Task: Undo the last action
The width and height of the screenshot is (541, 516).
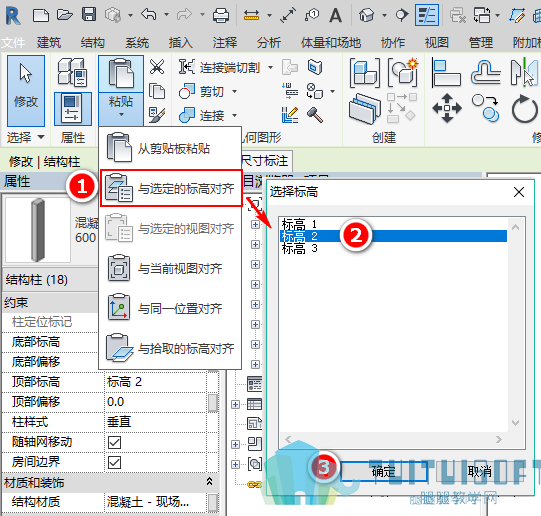Action: (x=149, y=15)
